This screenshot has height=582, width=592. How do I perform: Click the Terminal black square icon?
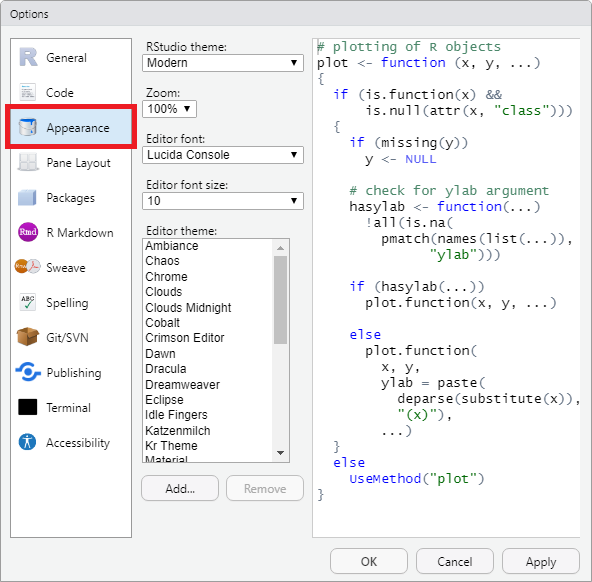(x=28, y=407)
